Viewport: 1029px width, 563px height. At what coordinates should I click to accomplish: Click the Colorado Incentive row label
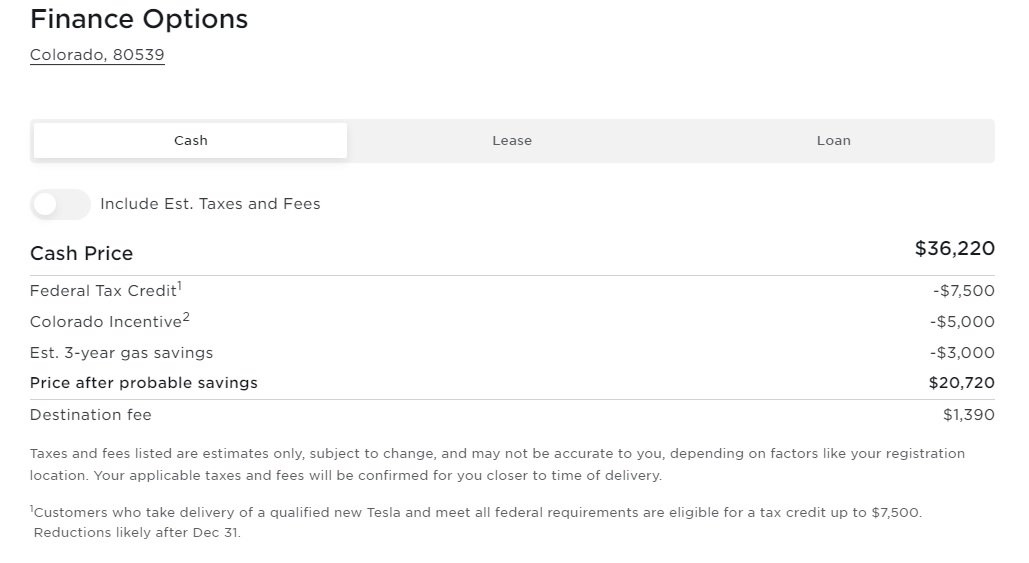point(105,322)
